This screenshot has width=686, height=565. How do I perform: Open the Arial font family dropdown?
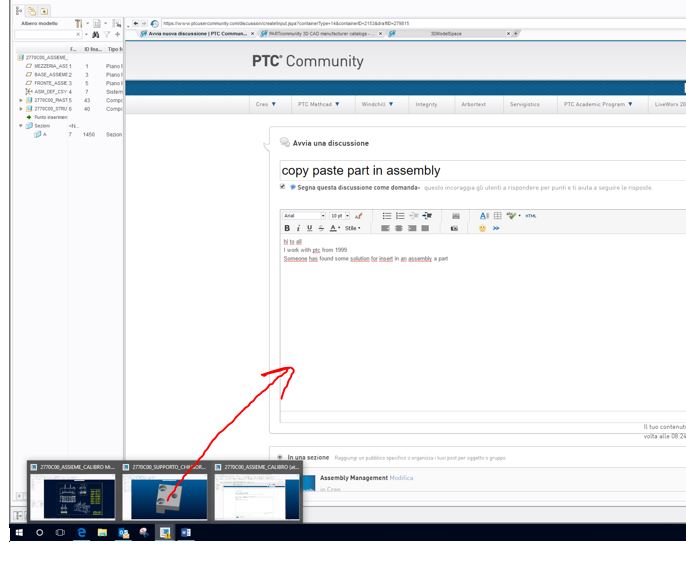point(304,216)
